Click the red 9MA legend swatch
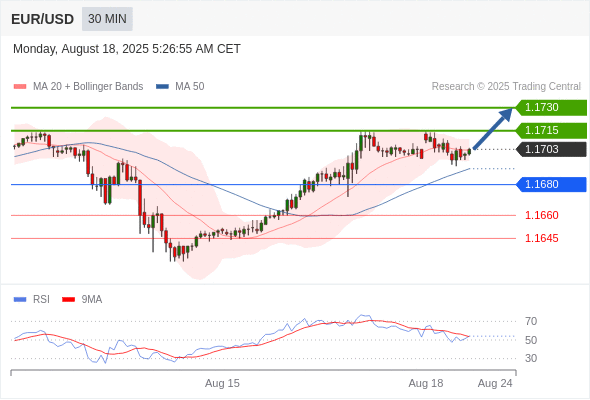 [x=68, y=300]
